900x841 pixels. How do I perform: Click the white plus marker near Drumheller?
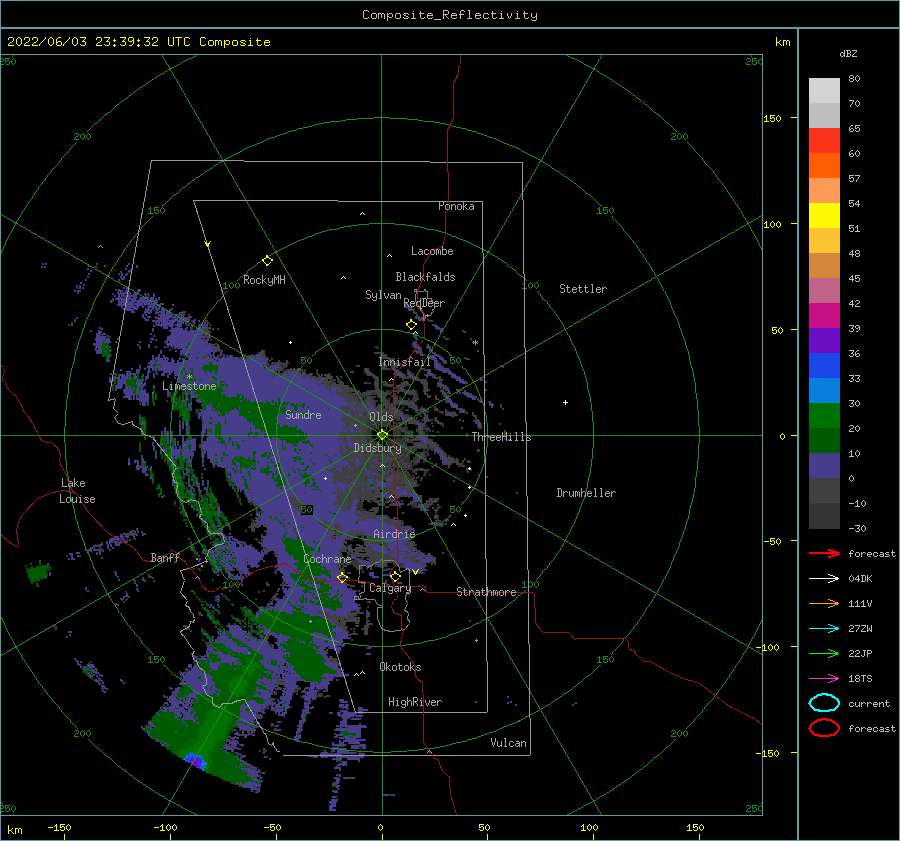click(565, 402)
